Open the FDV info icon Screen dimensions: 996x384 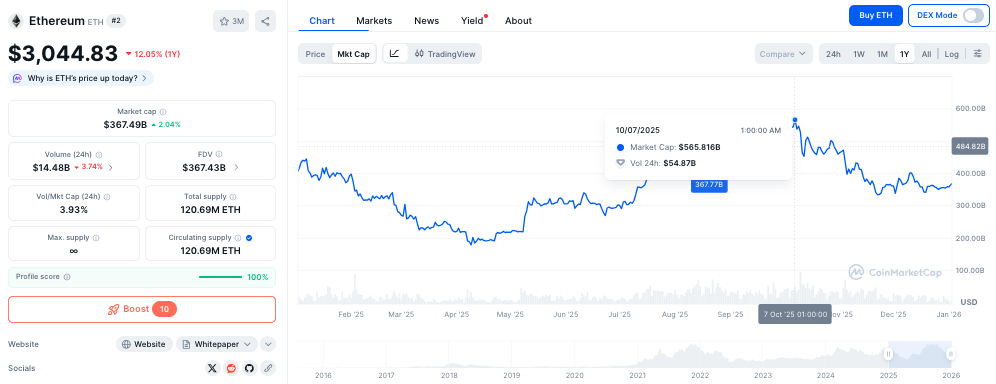point(219,154)
